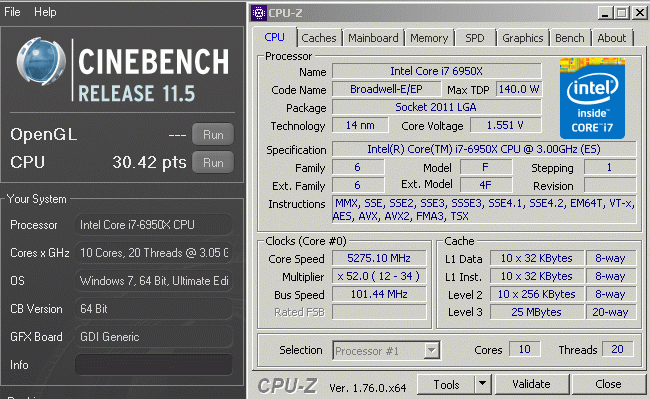The image size is (650, 399).
Task: Click the Info text field in Cinebench
Action: [x=154, y=365]
